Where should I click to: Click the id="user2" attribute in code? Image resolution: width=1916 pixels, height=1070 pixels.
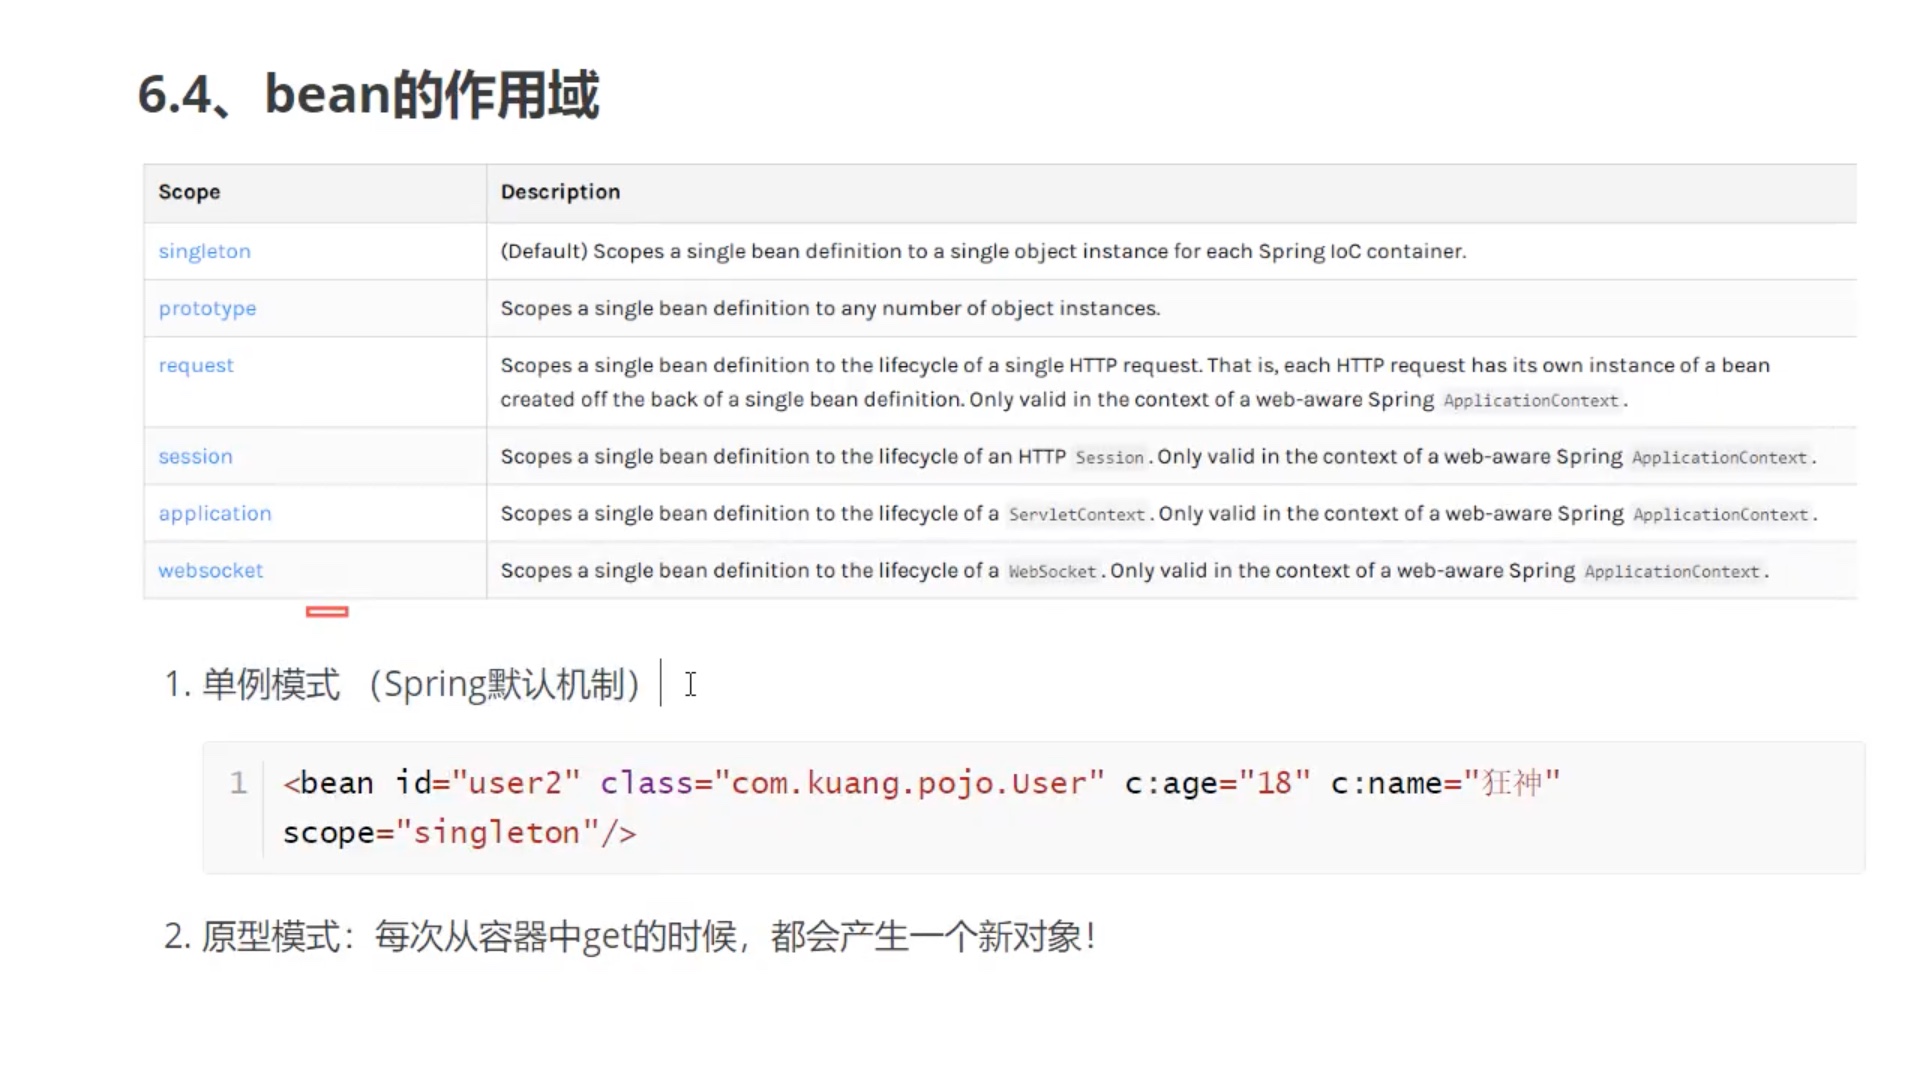point(487,782)
